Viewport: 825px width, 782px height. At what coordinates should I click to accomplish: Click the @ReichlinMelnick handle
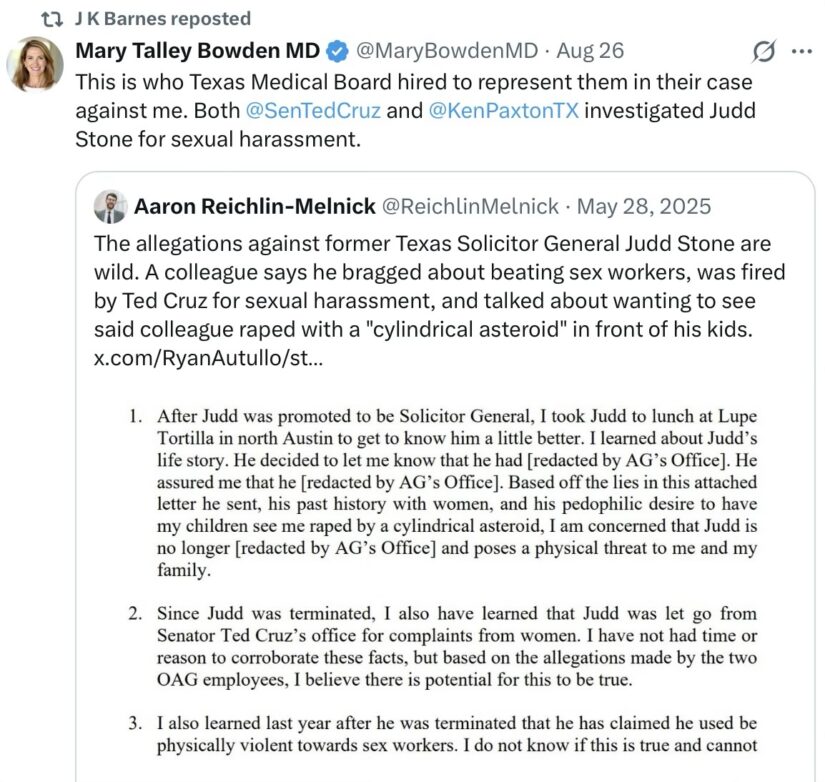470,206
